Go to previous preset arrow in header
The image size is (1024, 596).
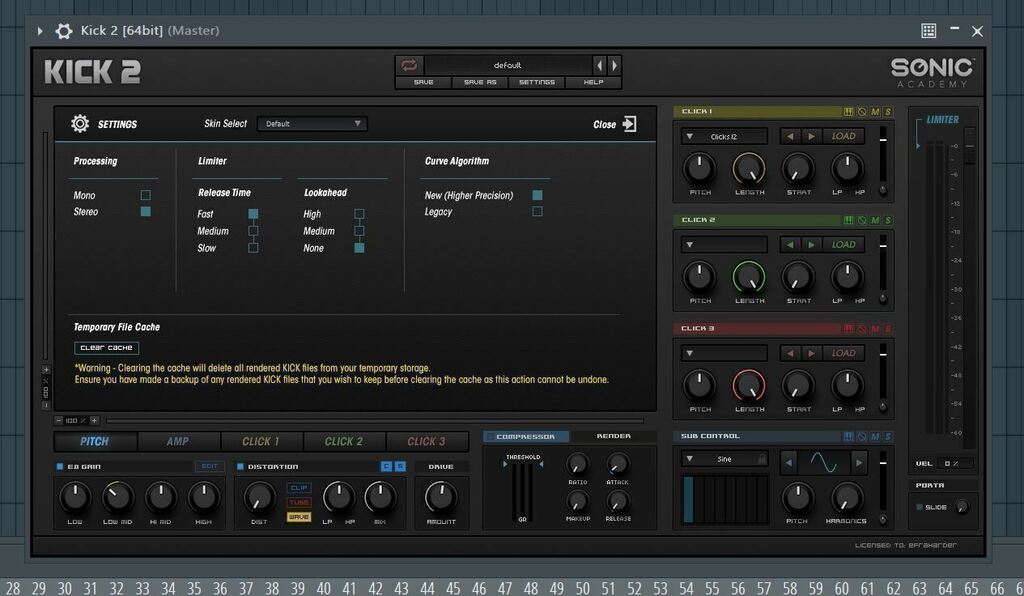pyautogui.click(x=599, y=65)
